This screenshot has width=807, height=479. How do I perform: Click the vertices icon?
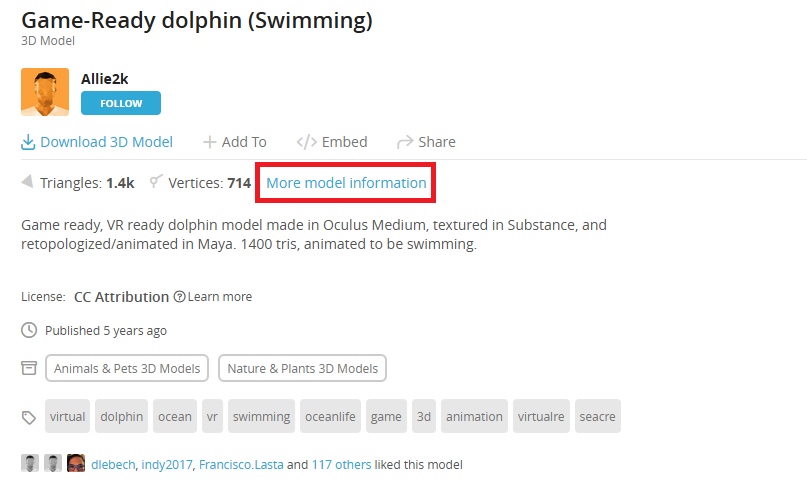(155, 182)
